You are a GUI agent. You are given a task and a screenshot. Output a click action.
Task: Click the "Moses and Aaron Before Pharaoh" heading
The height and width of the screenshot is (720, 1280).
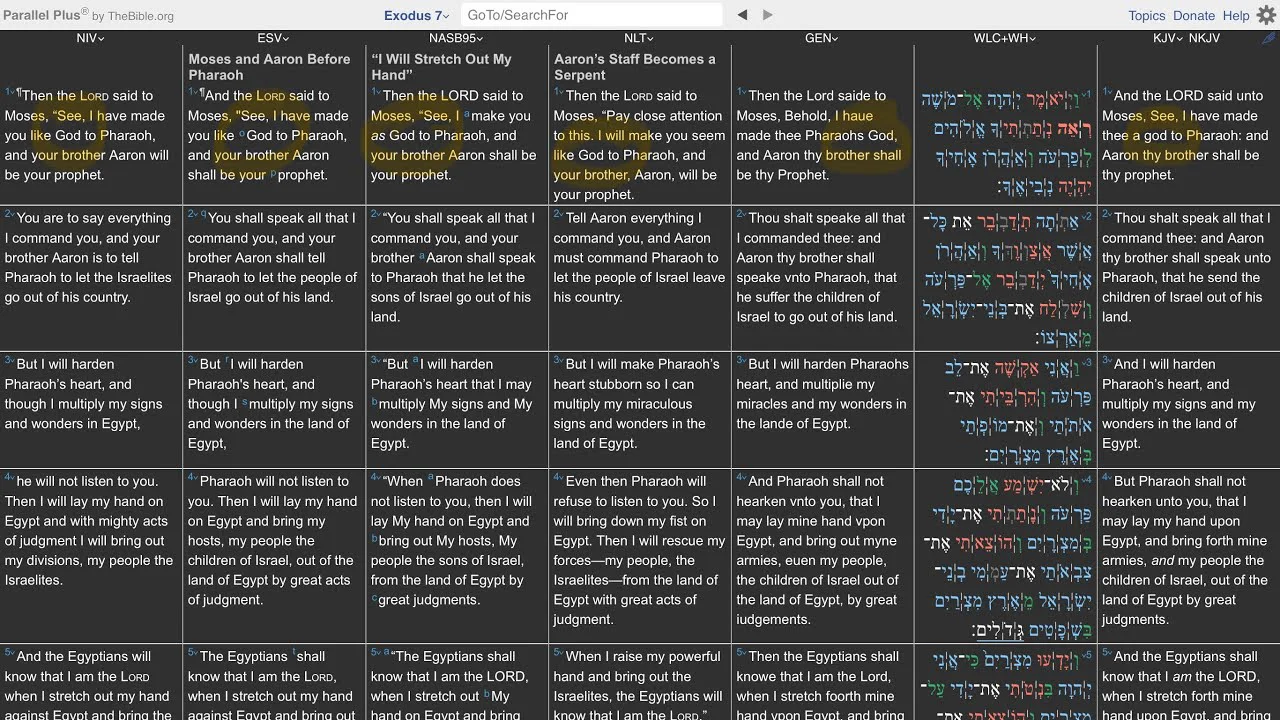coord(270,67)
